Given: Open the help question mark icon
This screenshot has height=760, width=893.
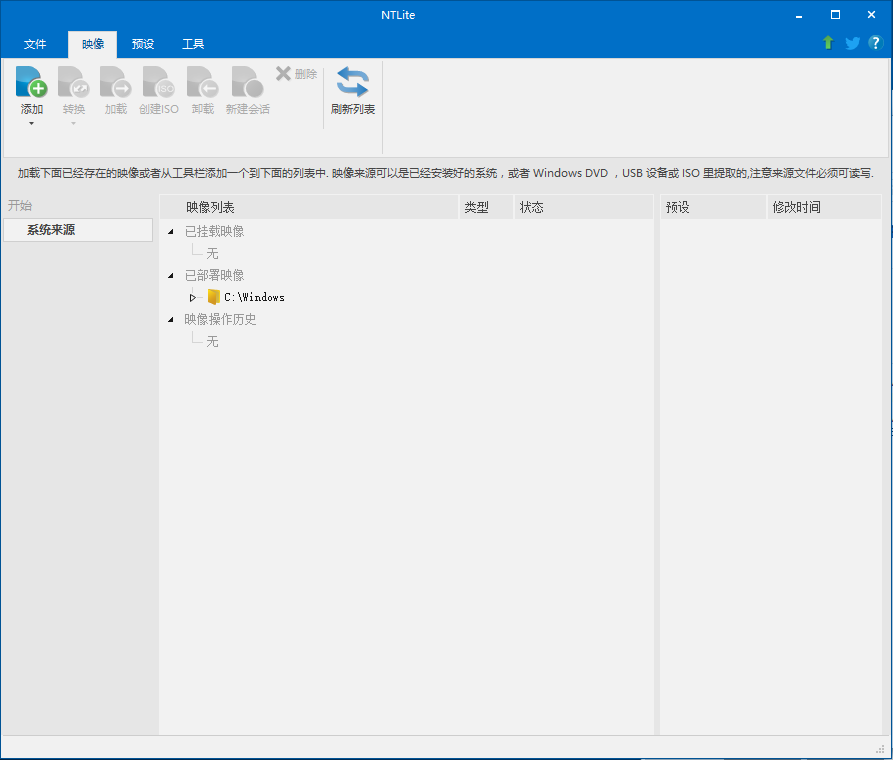Looking at the screenshot, I should (875, 43).
